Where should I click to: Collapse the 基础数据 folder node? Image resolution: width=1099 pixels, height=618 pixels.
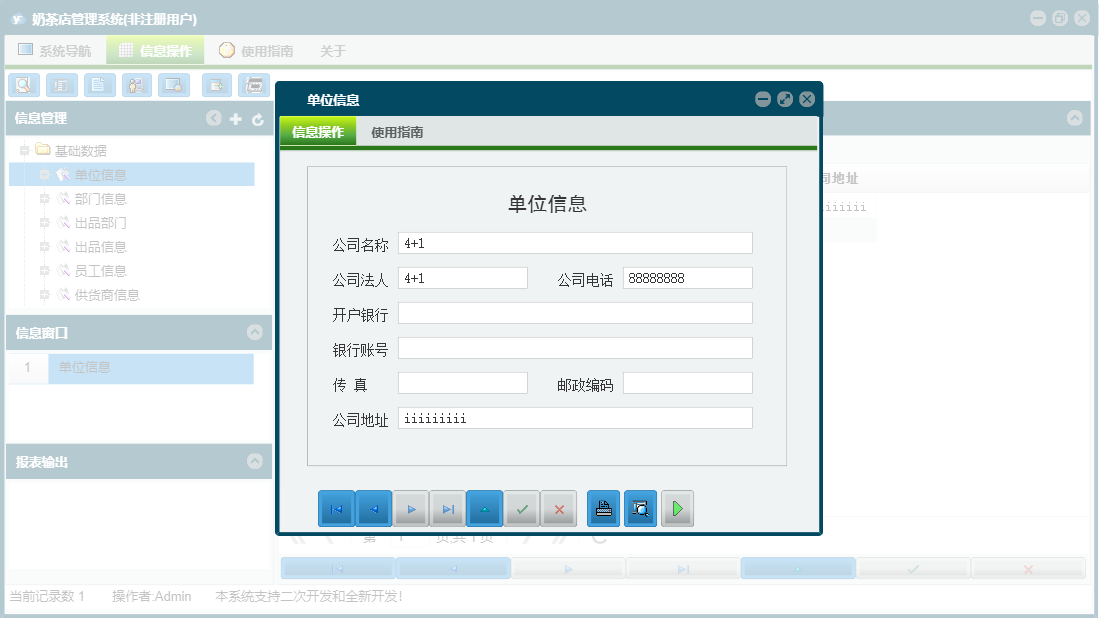click(27, 150)
